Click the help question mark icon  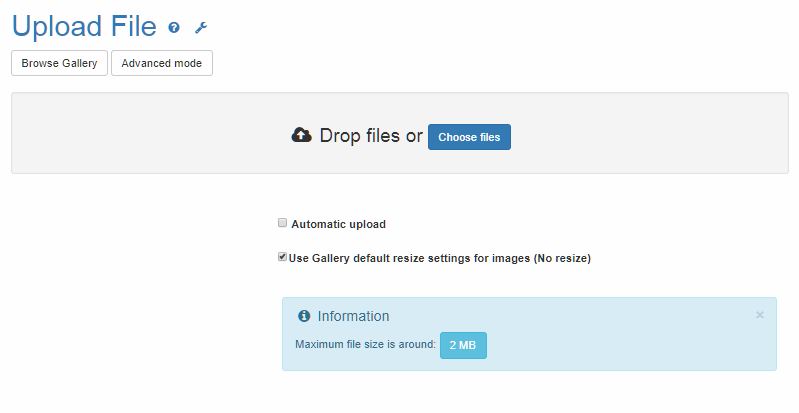point(174,28)
